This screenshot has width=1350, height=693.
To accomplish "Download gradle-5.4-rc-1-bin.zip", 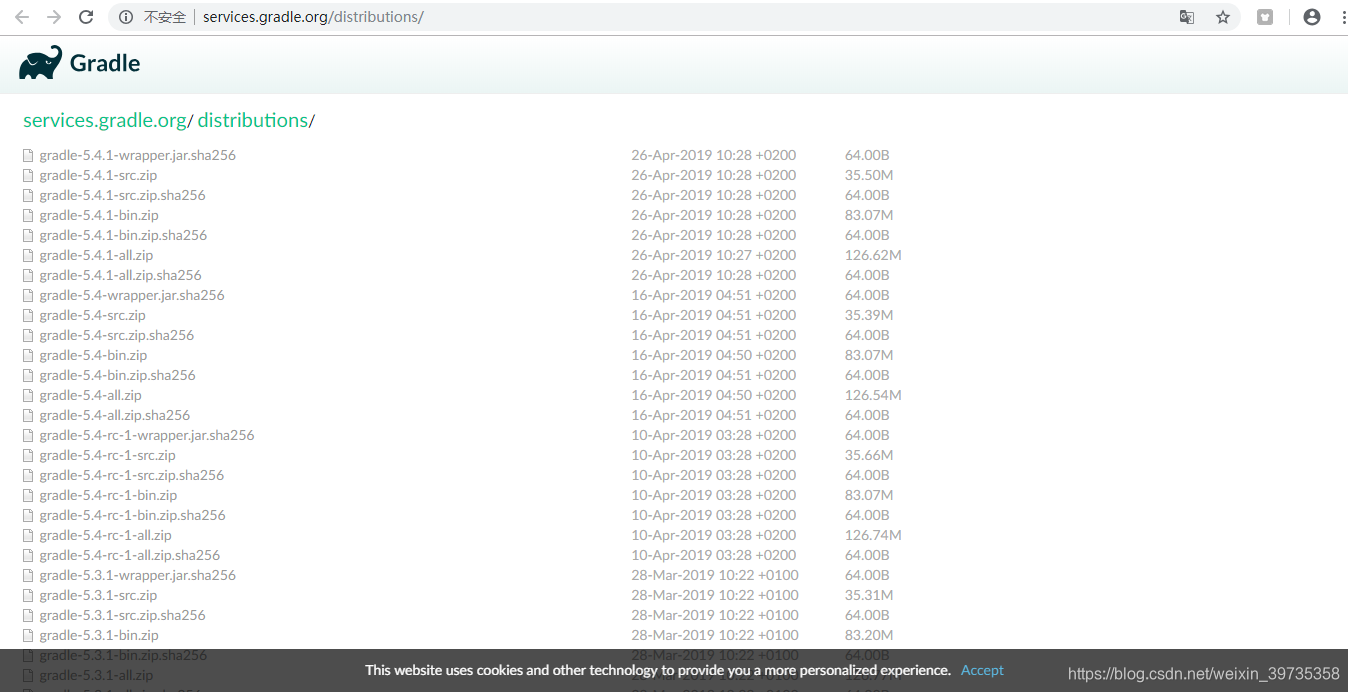I will click(108, 495).
